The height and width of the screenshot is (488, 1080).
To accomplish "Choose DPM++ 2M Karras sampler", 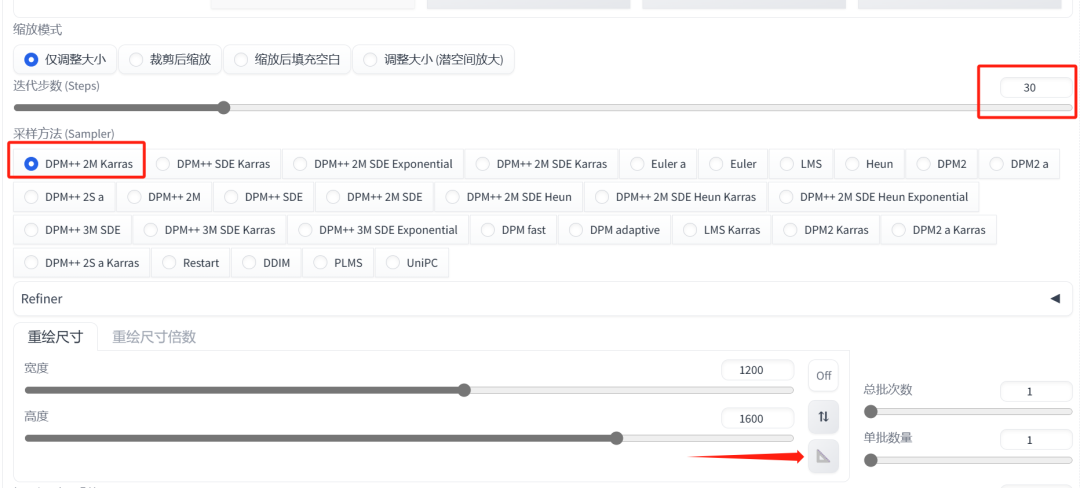I will pyautogui.click(x=79, y=164).
